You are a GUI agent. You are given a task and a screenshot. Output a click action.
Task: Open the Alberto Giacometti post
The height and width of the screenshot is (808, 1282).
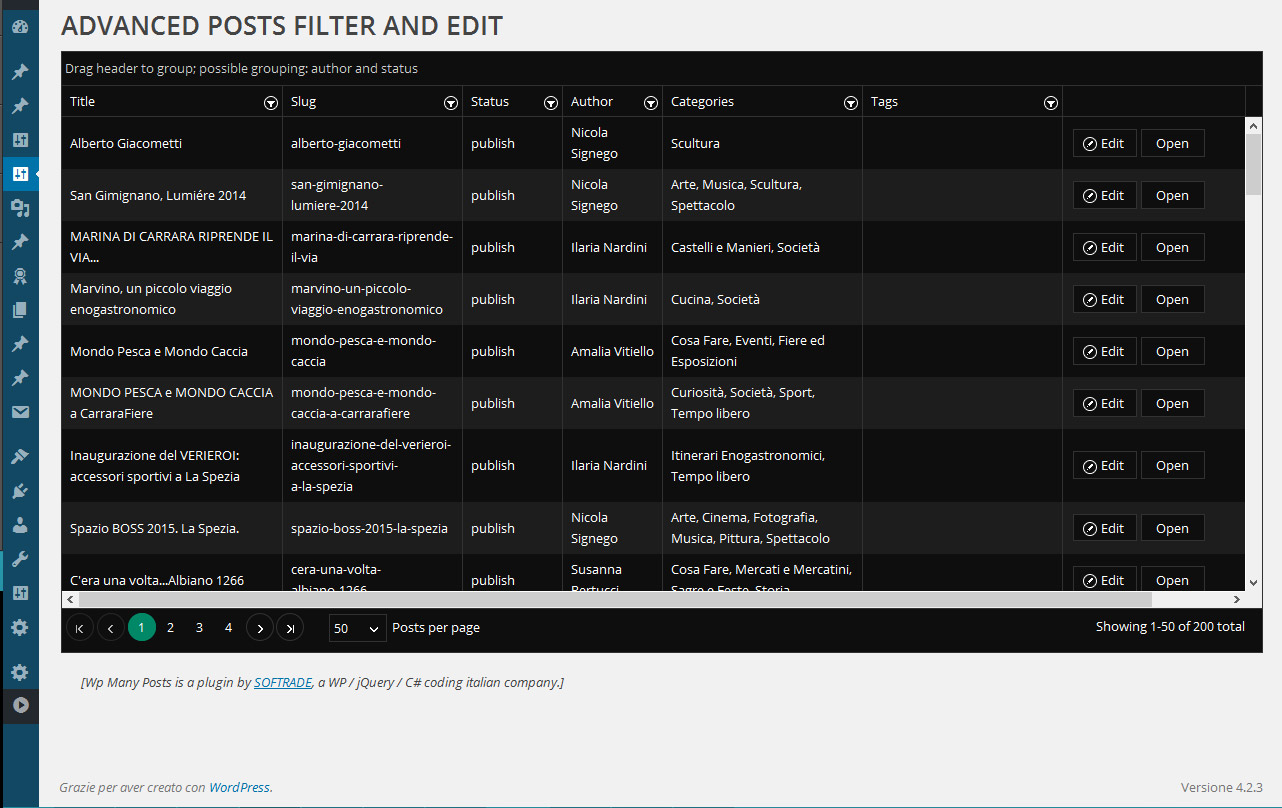pyautogui.click(x=1172, y=143)
